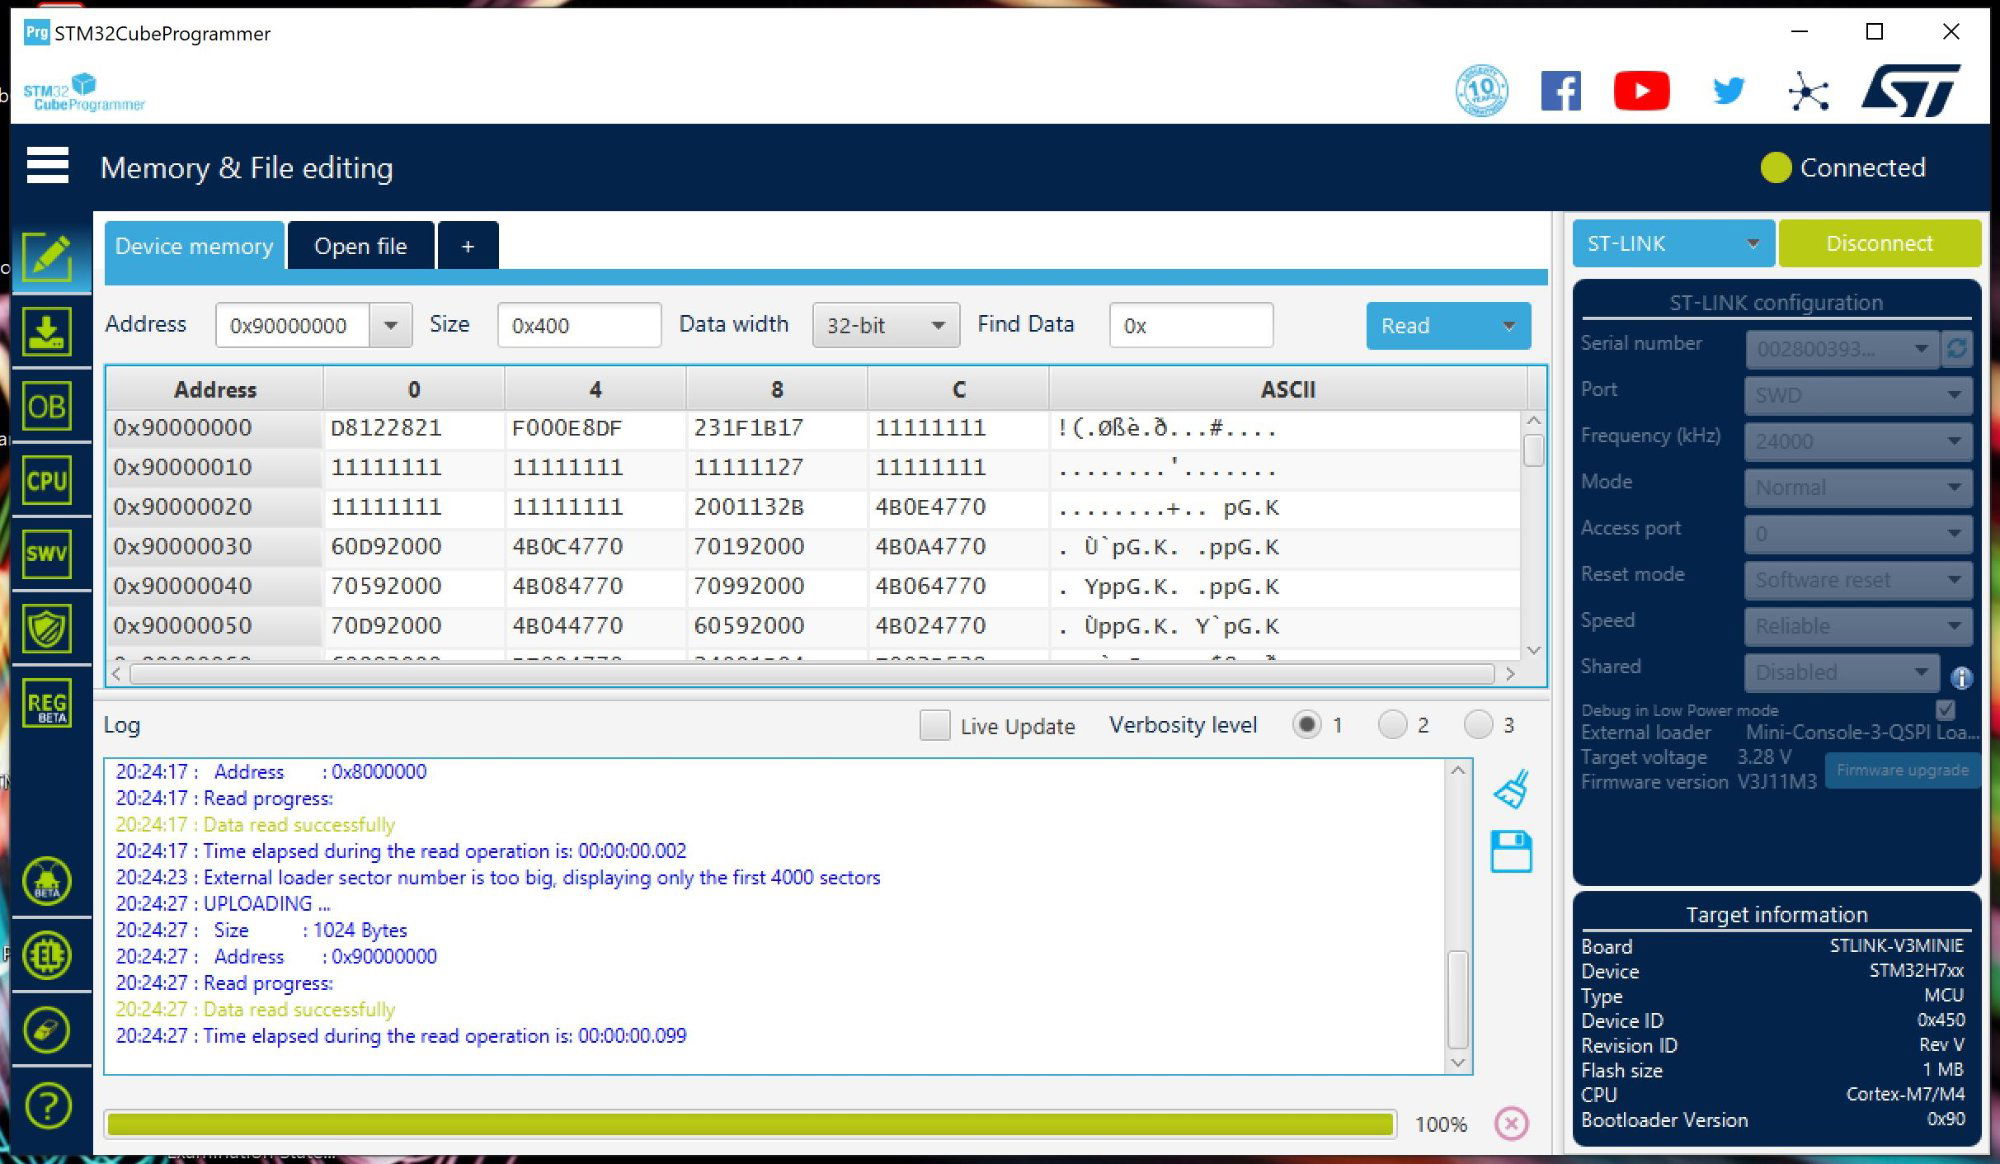Open the Shared Disabled dropdown
This screenshot has height=1164, width=2000.
click(x=1842, y=672)
